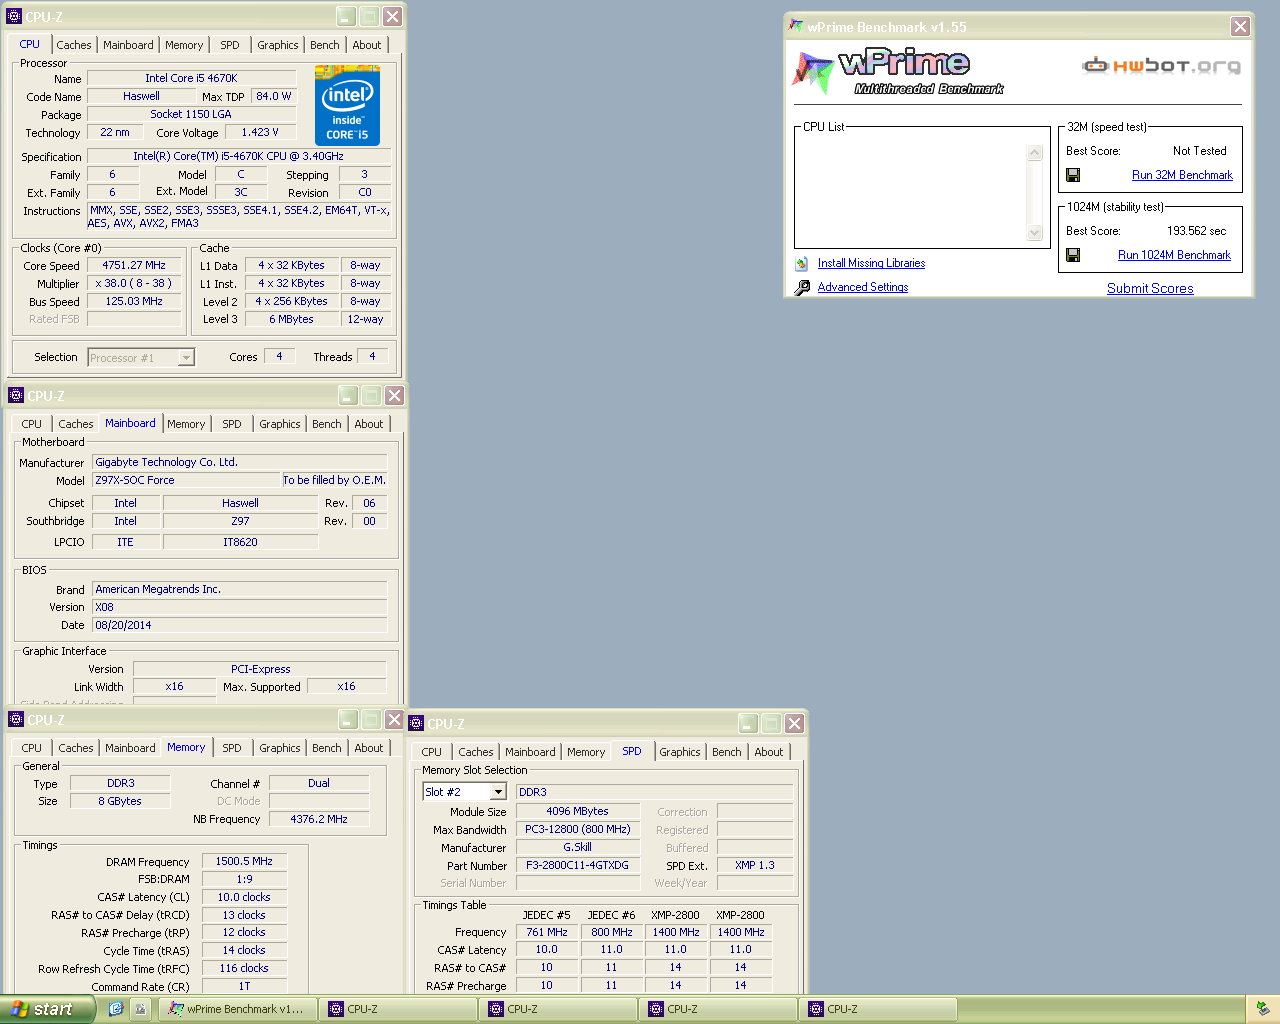Click the DRAM Frequency value 1500.5 MHz

pyautogui.click(x=245, y=862)
